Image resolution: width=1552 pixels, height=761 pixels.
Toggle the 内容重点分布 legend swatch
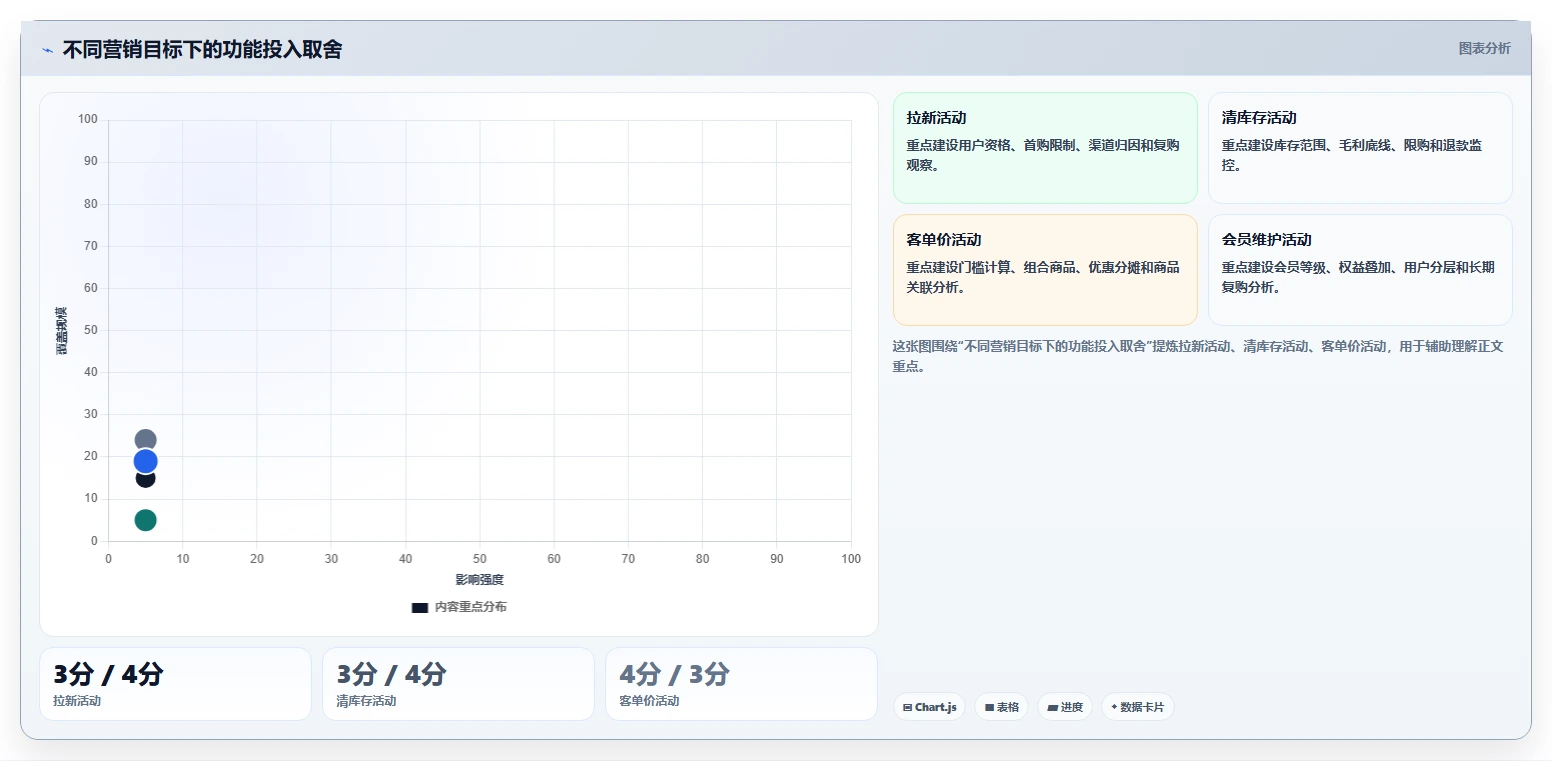[x=420, y=607]
